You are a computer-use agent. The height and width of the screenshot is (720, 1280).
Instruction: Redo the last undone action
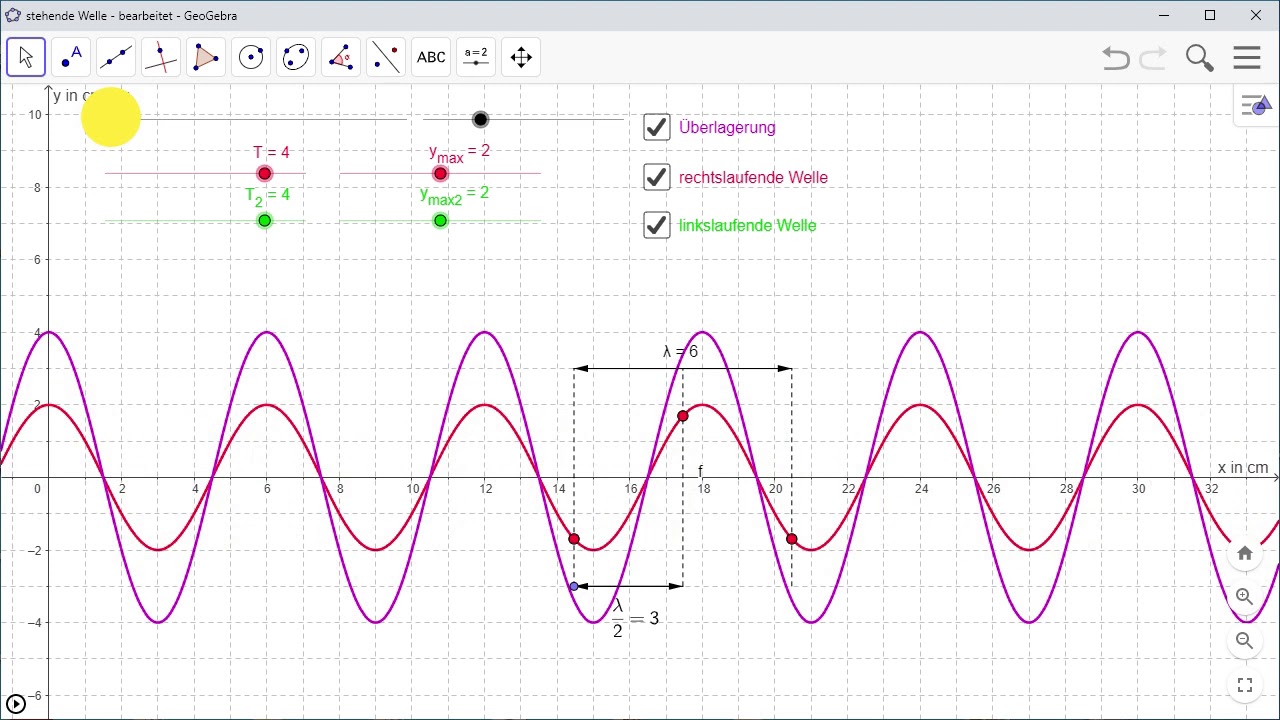click(x=1153, y=58)
